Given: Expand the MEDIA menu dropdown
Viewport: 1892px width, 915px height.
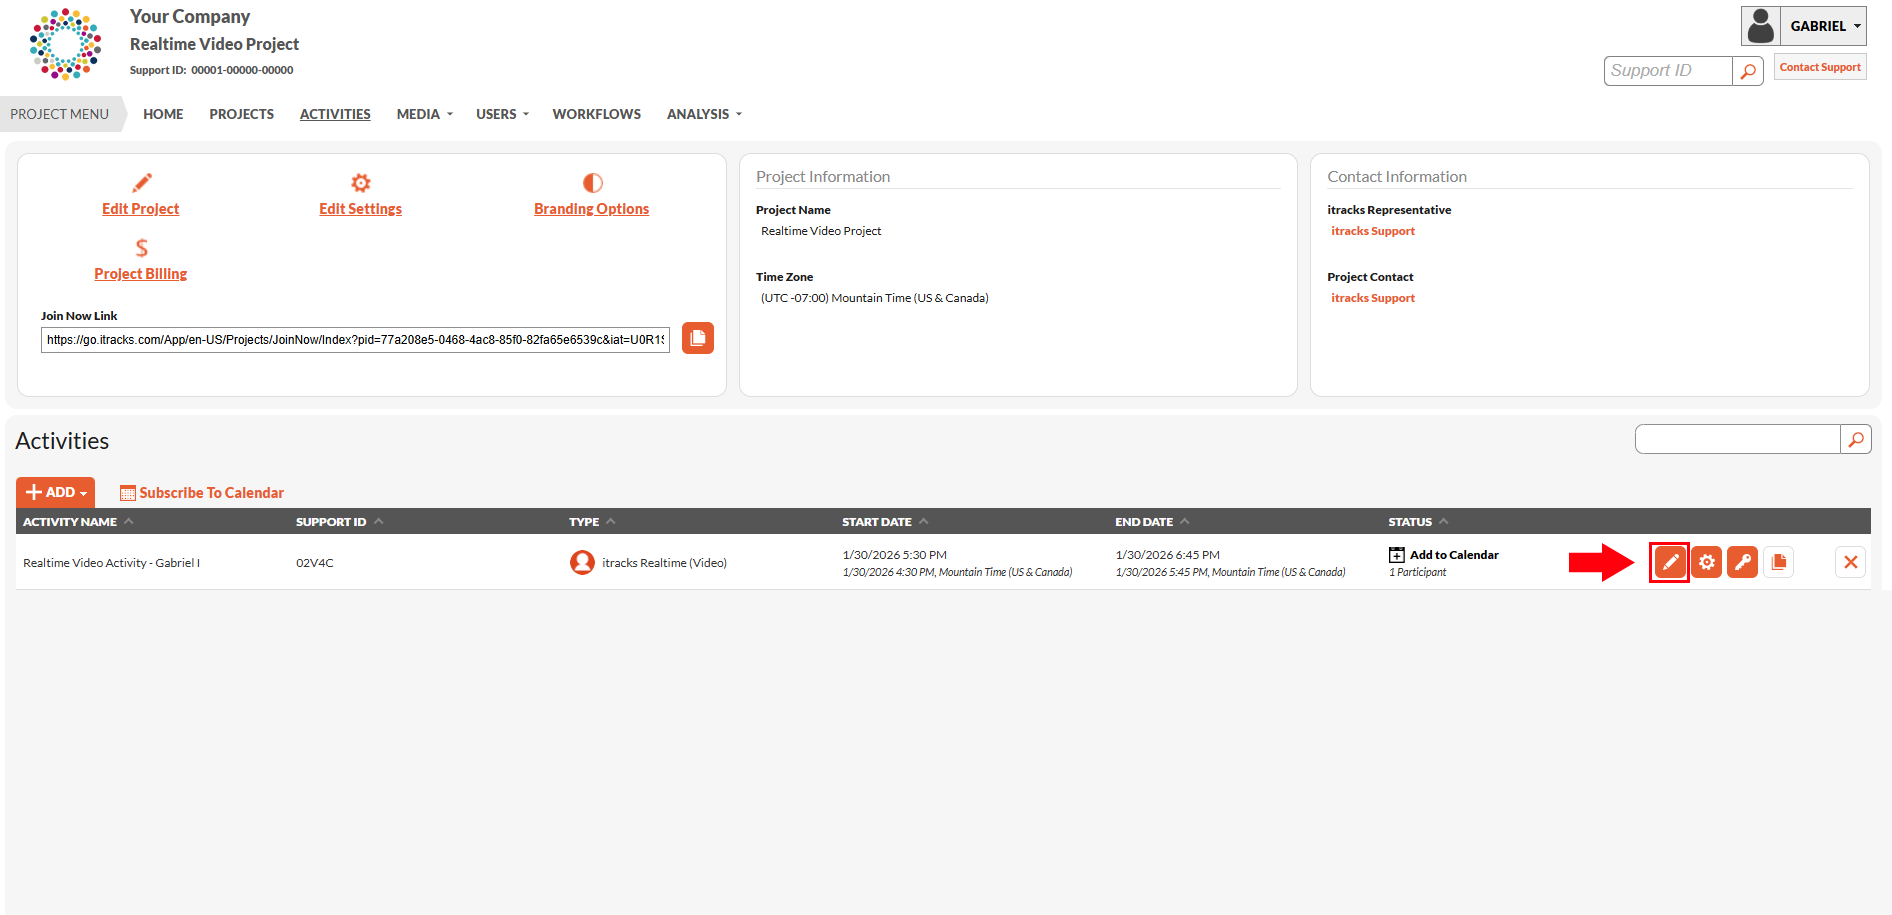Looking at the screenshot, I should pos(425,114).
